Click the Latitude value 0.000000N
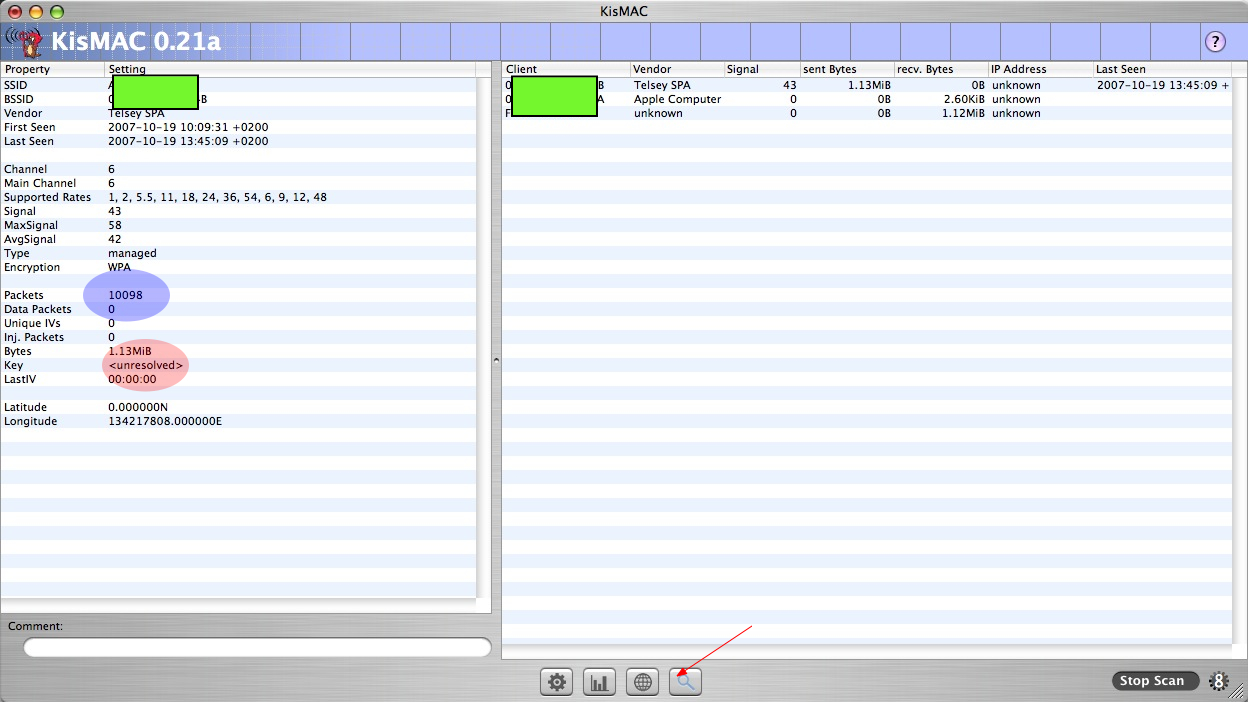1248x702 pixels. click(x=138, y=407)
